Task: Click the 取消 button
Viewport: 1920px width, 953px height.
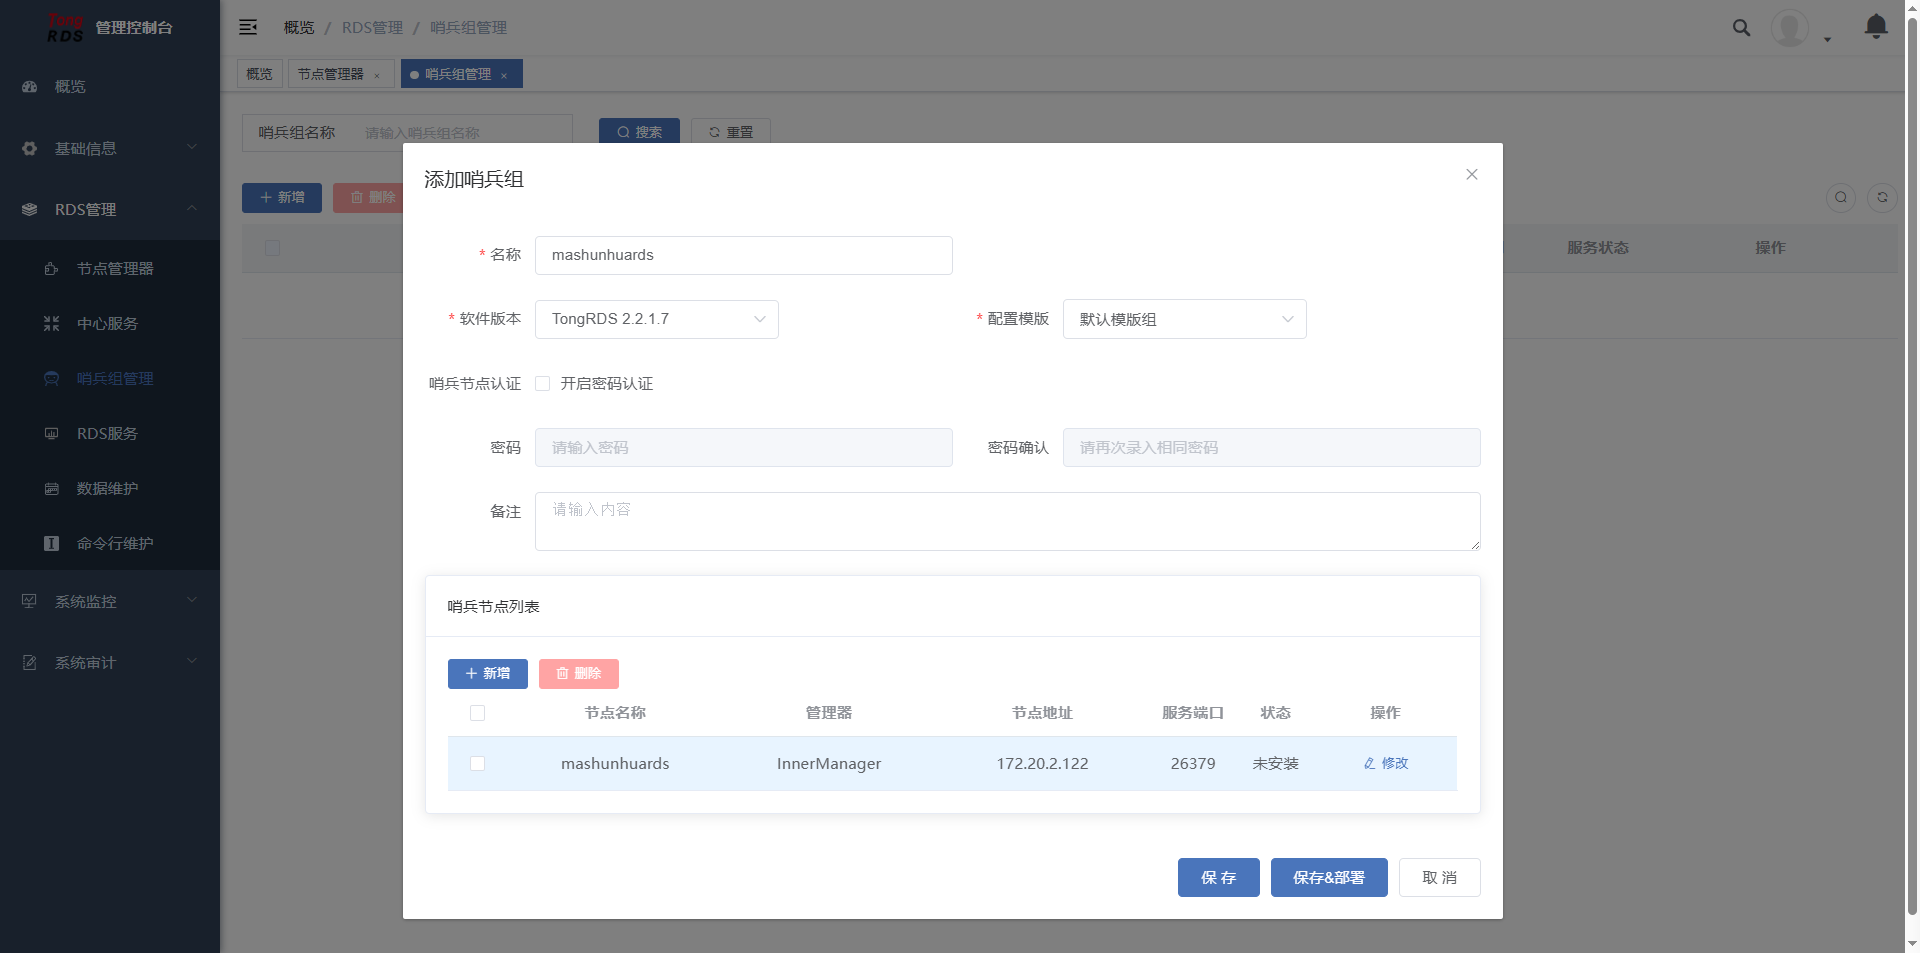Action: [1440, 878]
